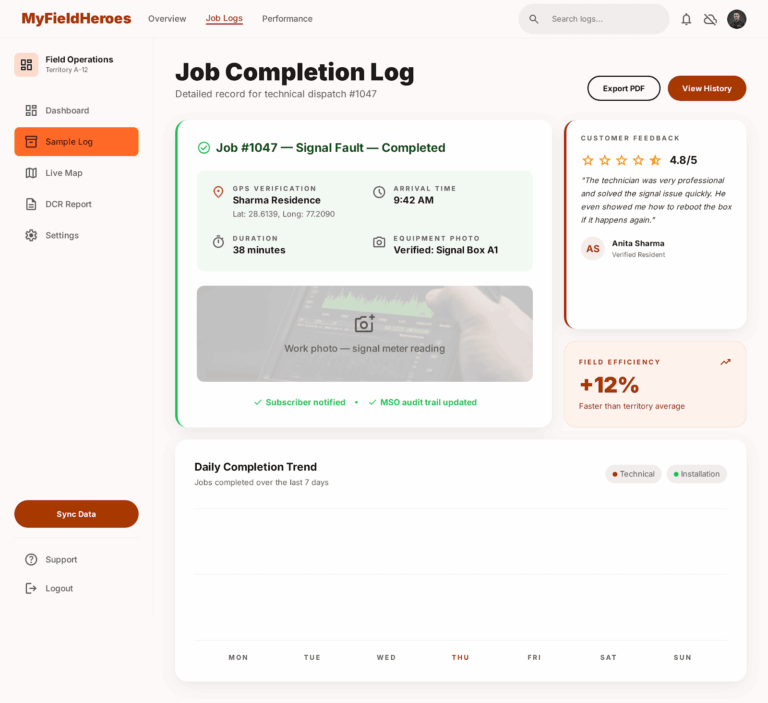The width and height of the screenshot is (768, 703).
Task: Click the arrival time clock icon
Action: tap(379, 192)
